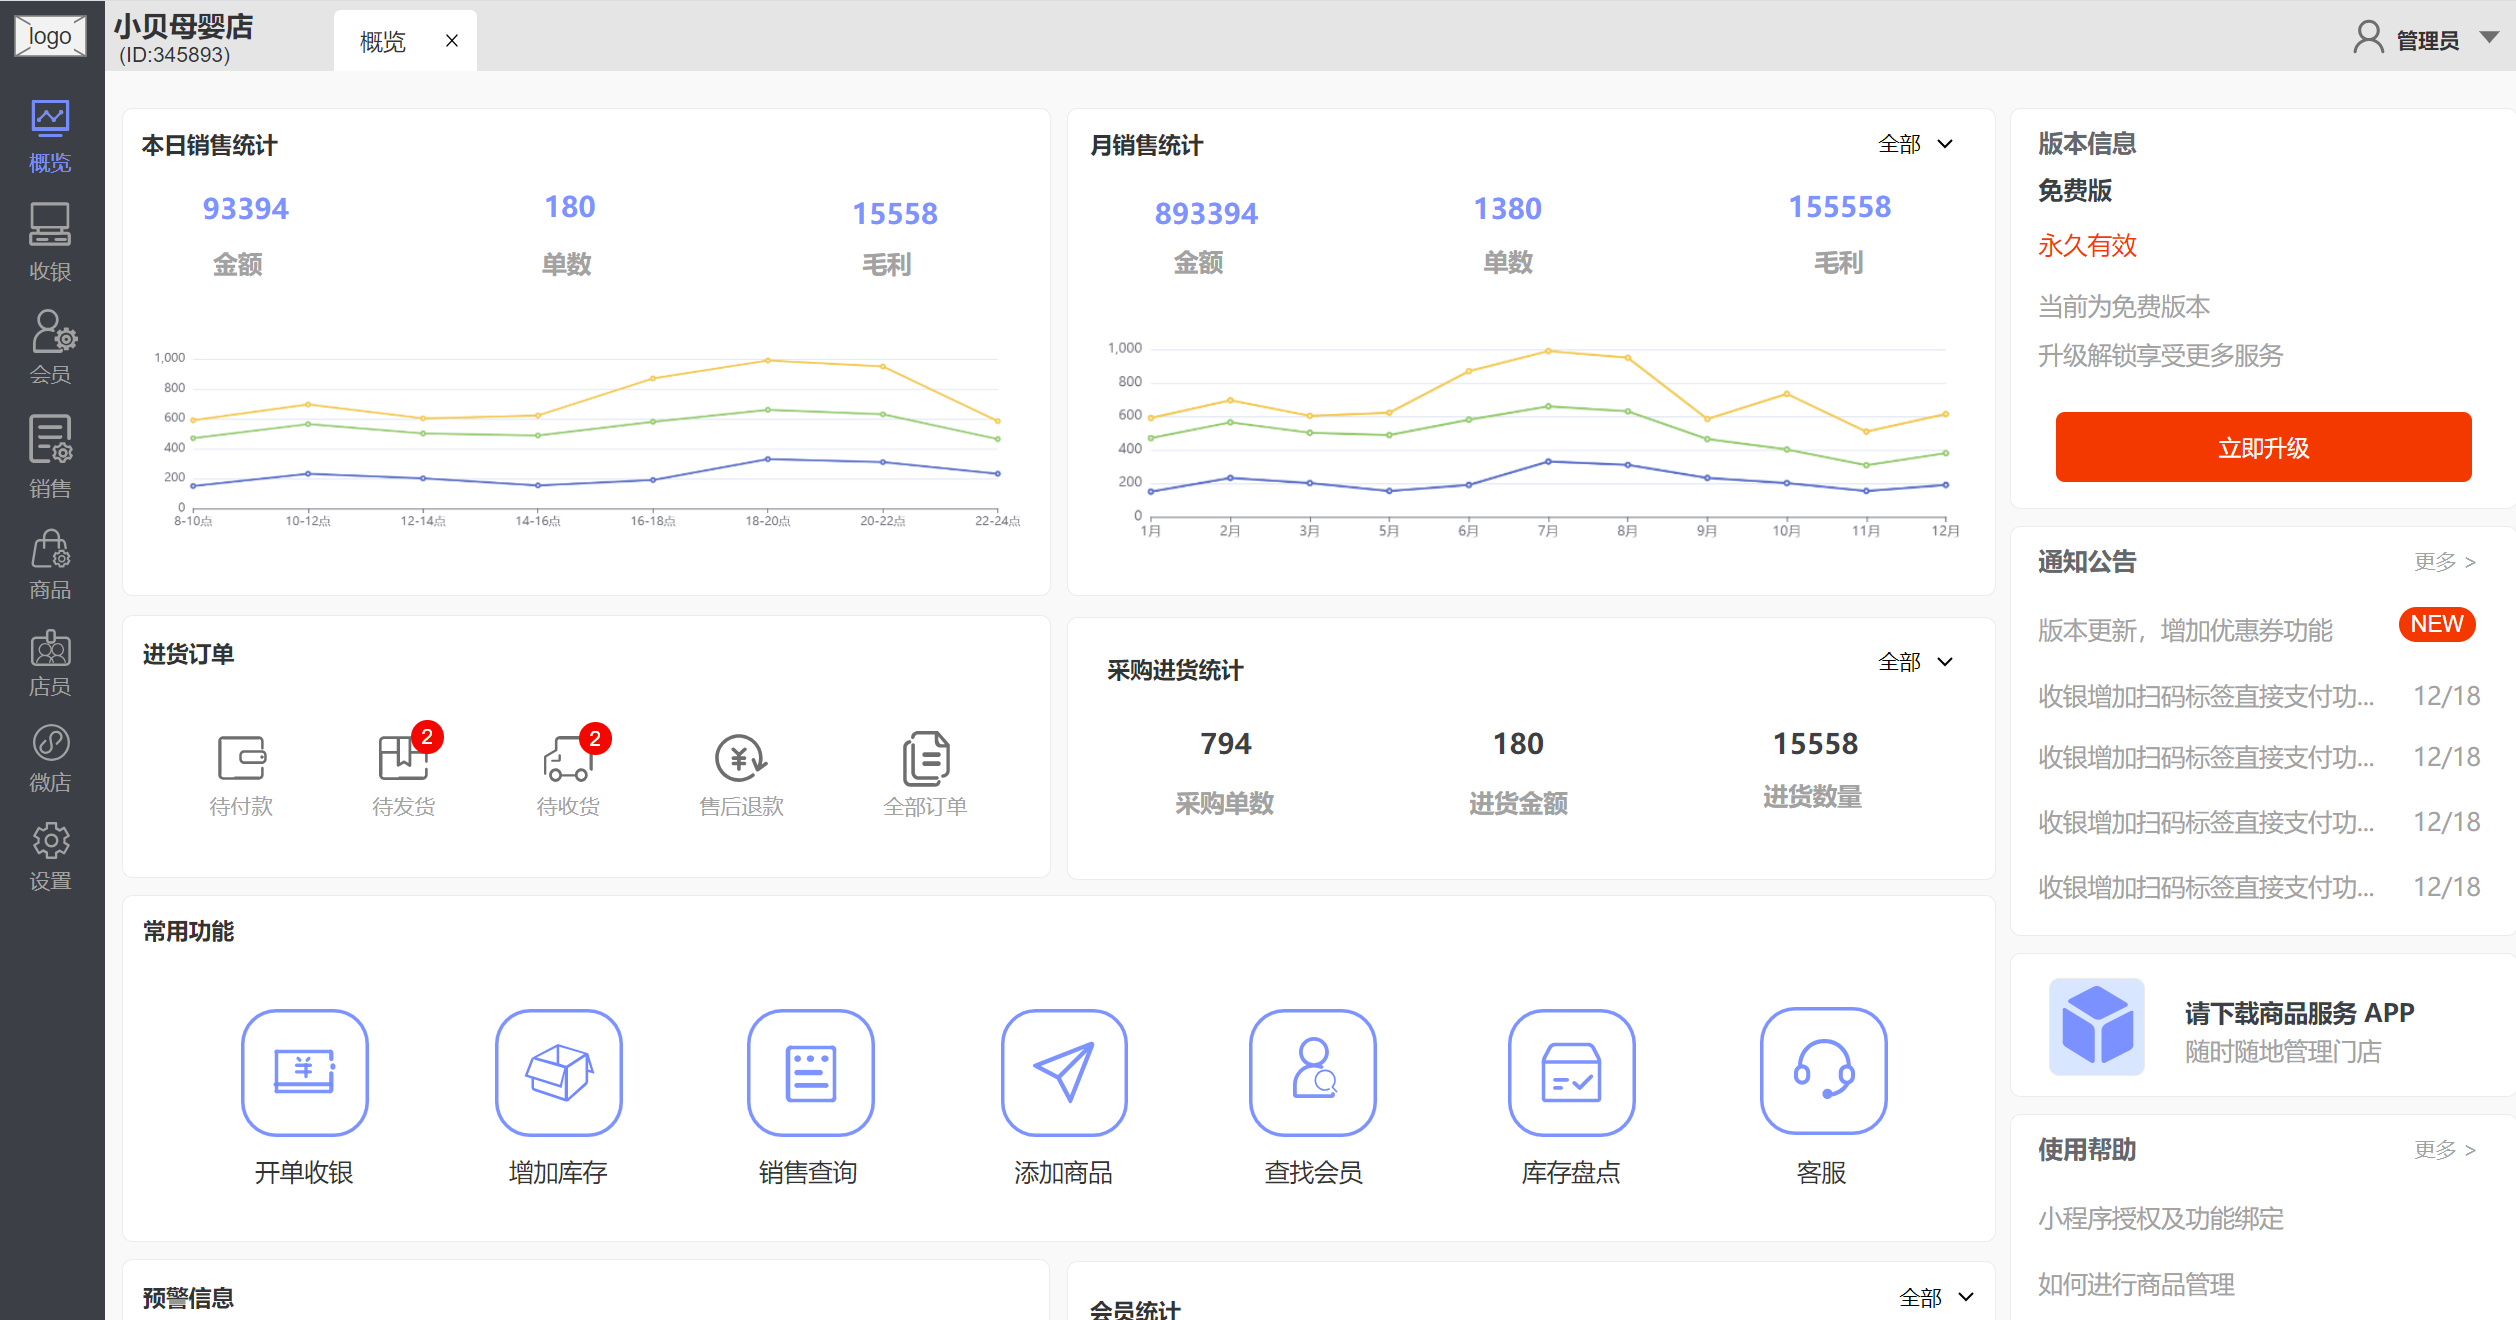
Task: Open the 销售 sales sidebar icon
Action: 51,440
